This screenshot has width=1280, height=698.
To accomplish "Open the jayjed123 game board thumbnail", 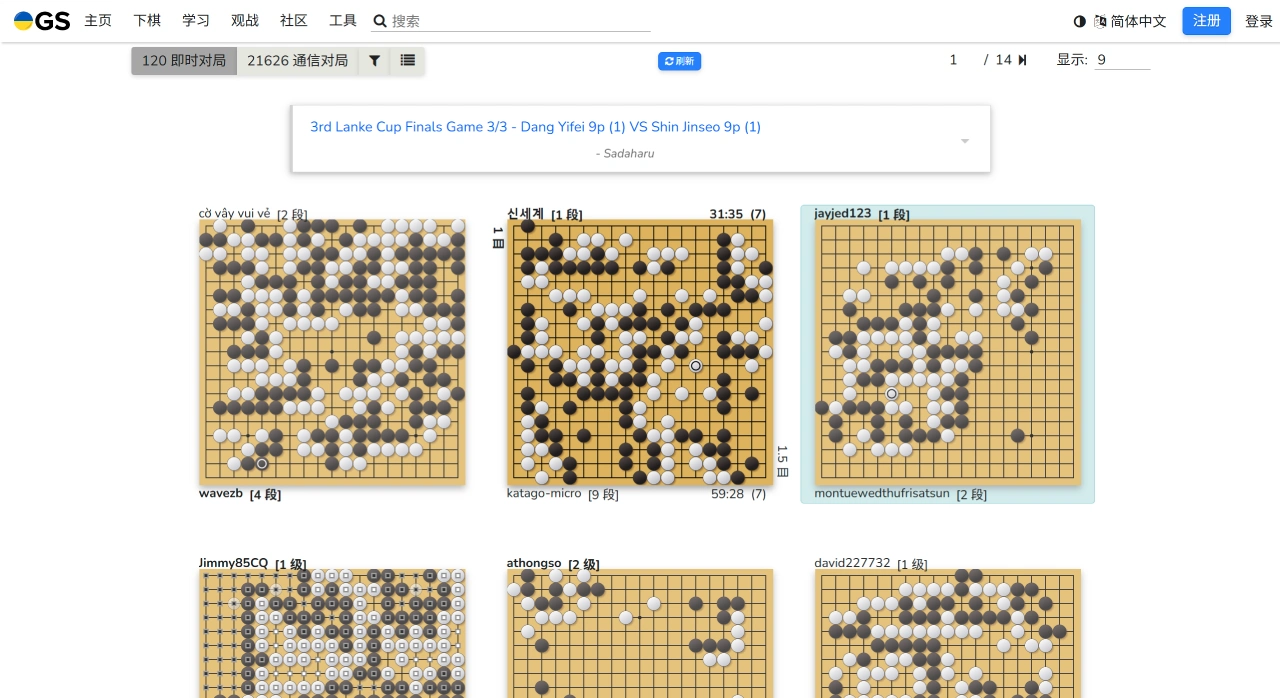I will (x=947, y=352).
